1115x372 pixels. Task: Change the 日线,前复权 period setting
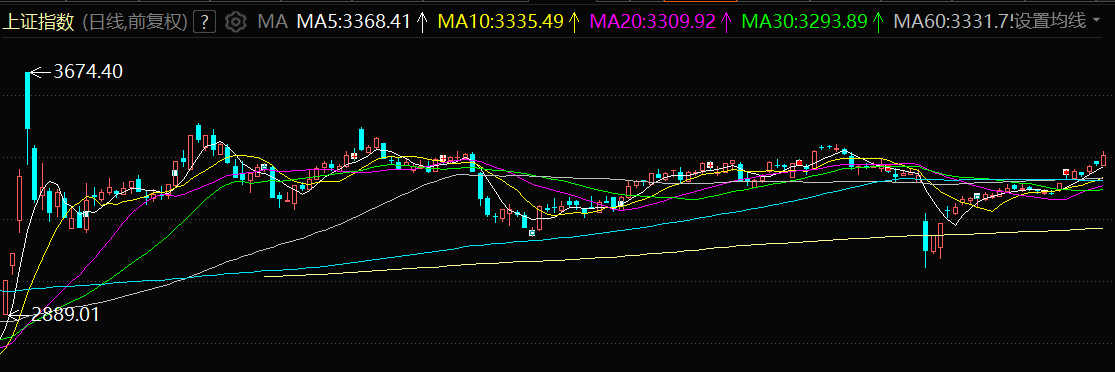pyautogui.click(x=136, y=22)
